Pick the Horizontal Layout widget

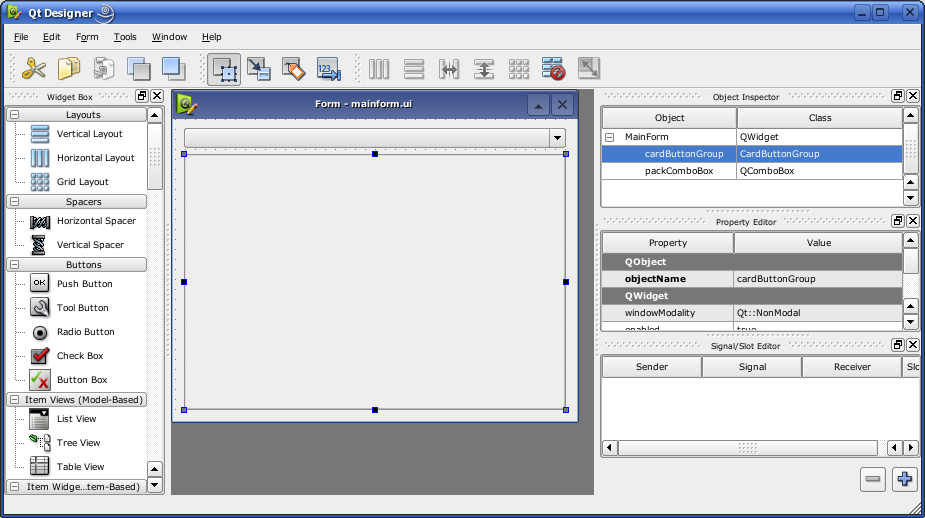pyautogui.click(x=83, y=158)
